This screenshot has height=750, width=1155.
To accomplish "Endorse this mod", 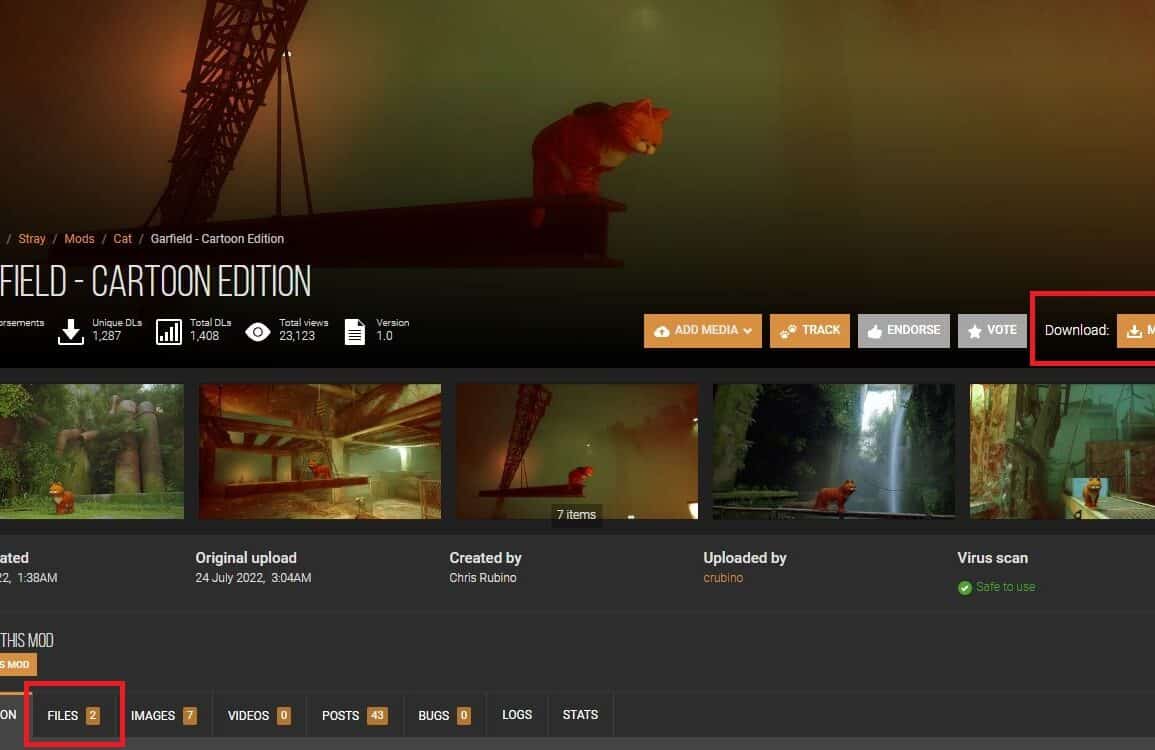I will pyautogui.click(x=904, y=331).
